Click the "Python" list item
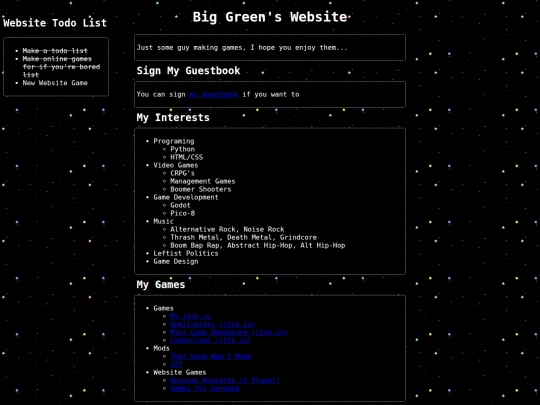 tap(183, 149)
